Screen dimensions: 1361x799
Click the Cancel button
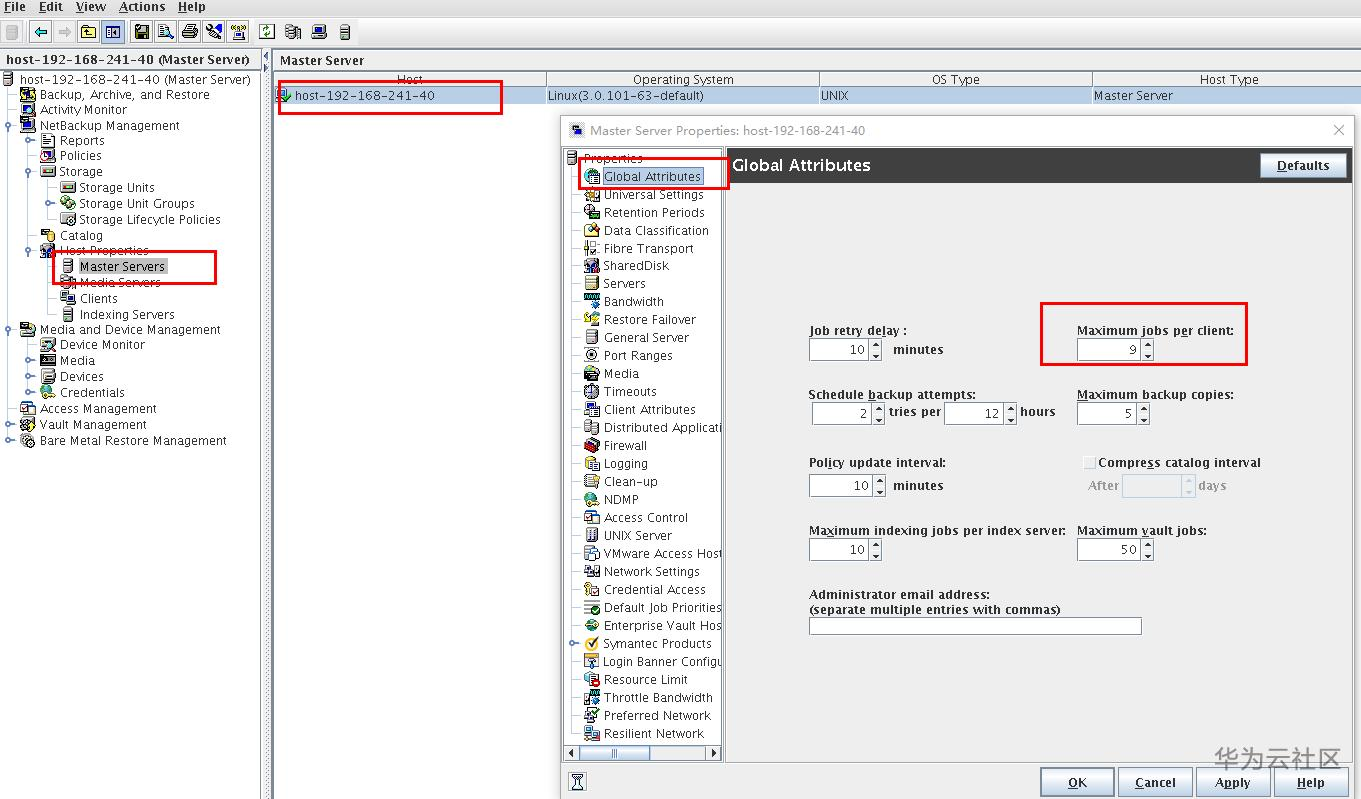[x=1155, y=782]
